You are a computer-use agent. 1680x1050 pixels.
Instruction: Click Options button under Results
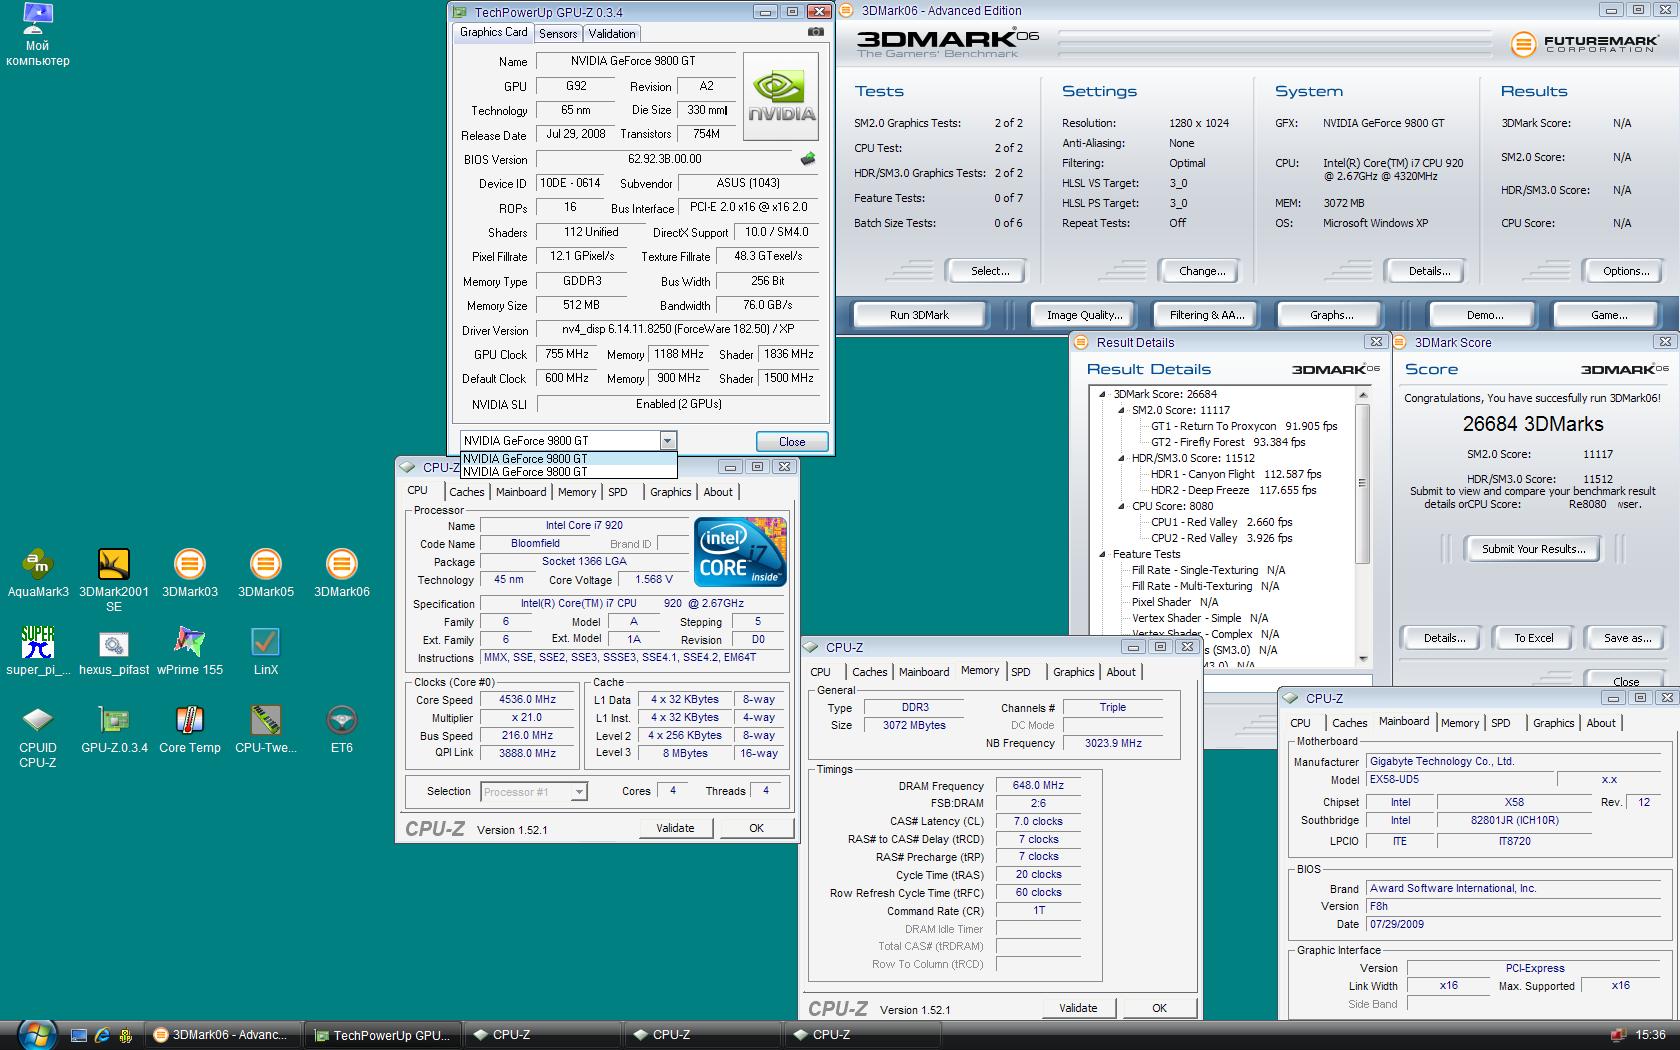pos(1626,271)
